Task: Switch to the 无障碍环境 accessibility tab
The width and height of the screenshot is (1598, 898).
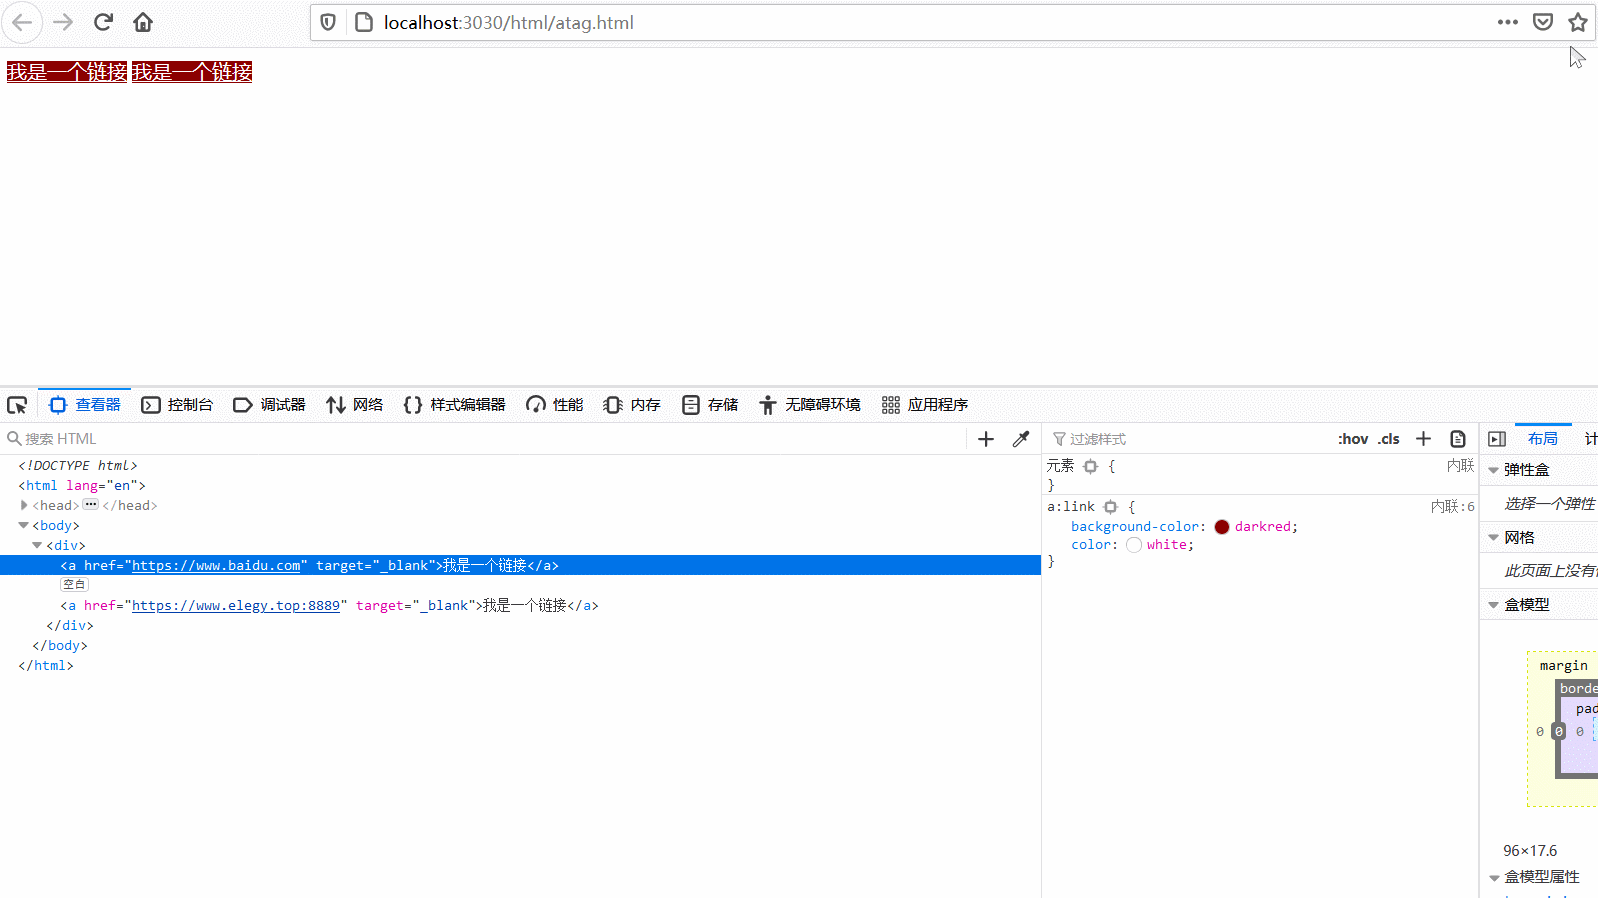Action: (810, 405)
